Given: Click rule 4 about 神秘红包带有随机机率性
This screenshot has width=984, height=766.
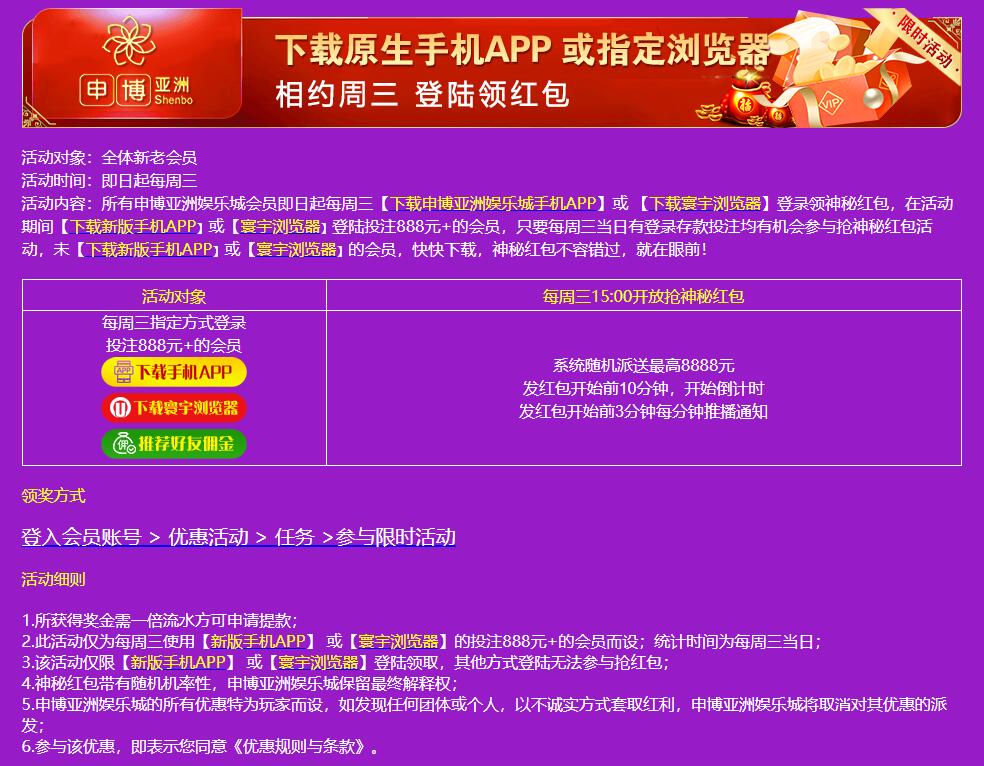Looking at the screenshot, I should tap(240, 684).
